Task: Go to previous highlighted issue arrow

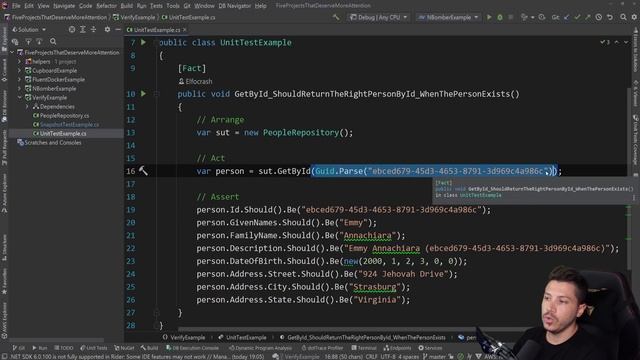Action: pos(617,42)
